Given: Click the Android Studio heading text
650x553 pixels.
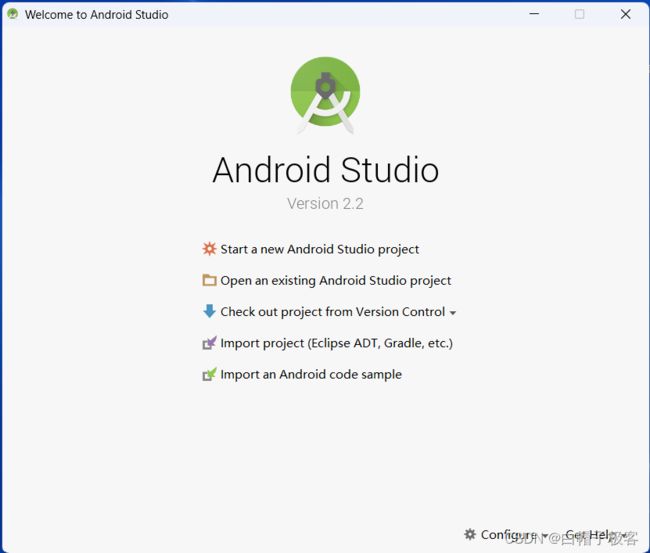Looking at the screenshot, I should 325,170.
